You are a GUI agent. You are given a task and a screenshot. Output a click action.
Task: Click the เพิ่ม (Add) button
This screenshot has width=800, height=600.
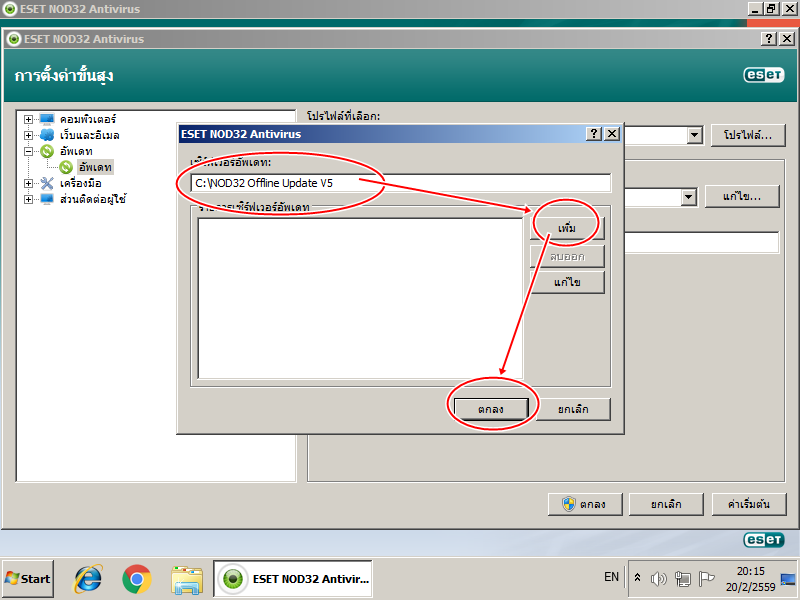pos(567,228)
